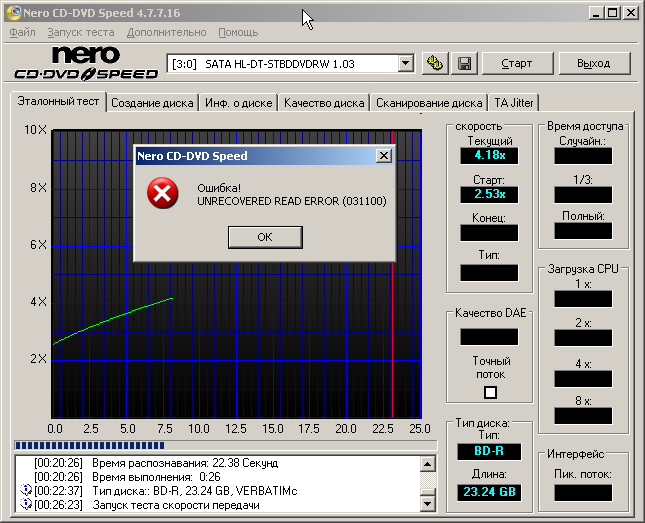Close the main Nero CD-DVD Speed window
The width and height of the screenshot is (645, 523).
(631, 13)
